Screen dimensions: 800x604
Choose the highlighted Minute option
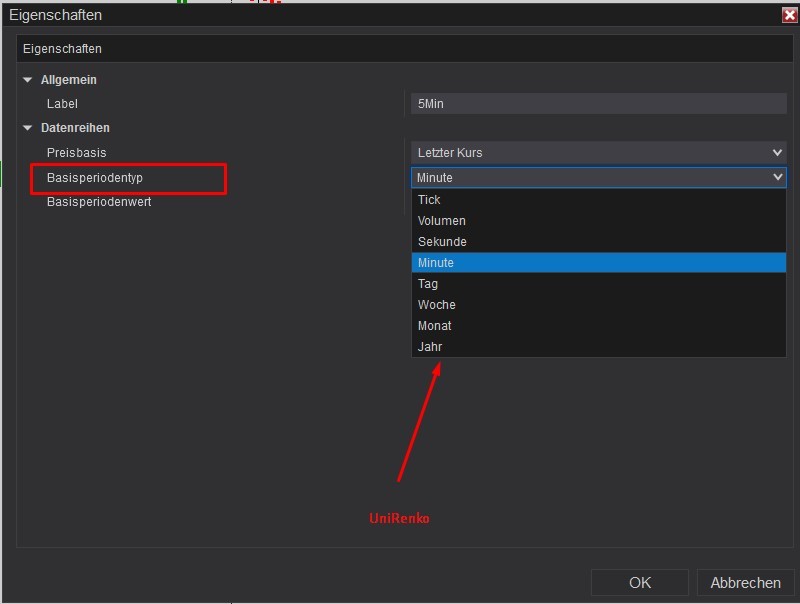(598, 263)
